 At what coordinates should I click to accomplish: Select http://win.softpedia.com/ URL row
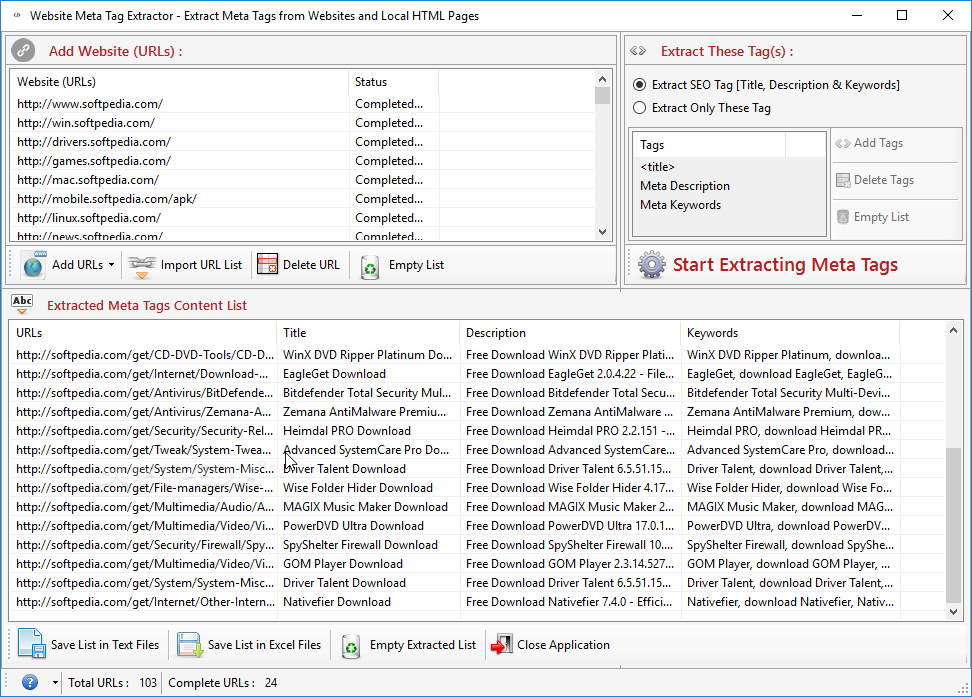[302, 123]
